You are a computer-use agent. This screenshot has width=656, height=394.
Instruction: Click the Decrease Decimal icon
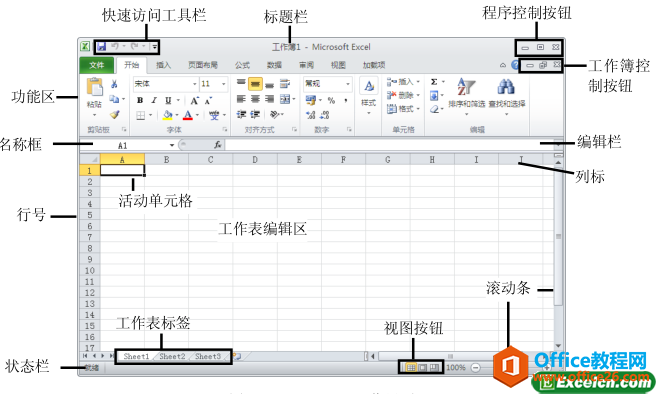tap(325, 115)
